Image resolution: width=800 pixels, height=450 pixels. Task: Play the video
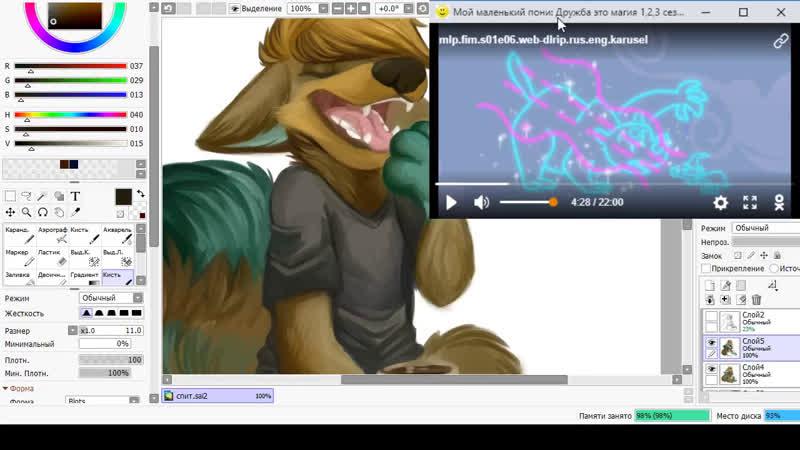tap(451, 203)
